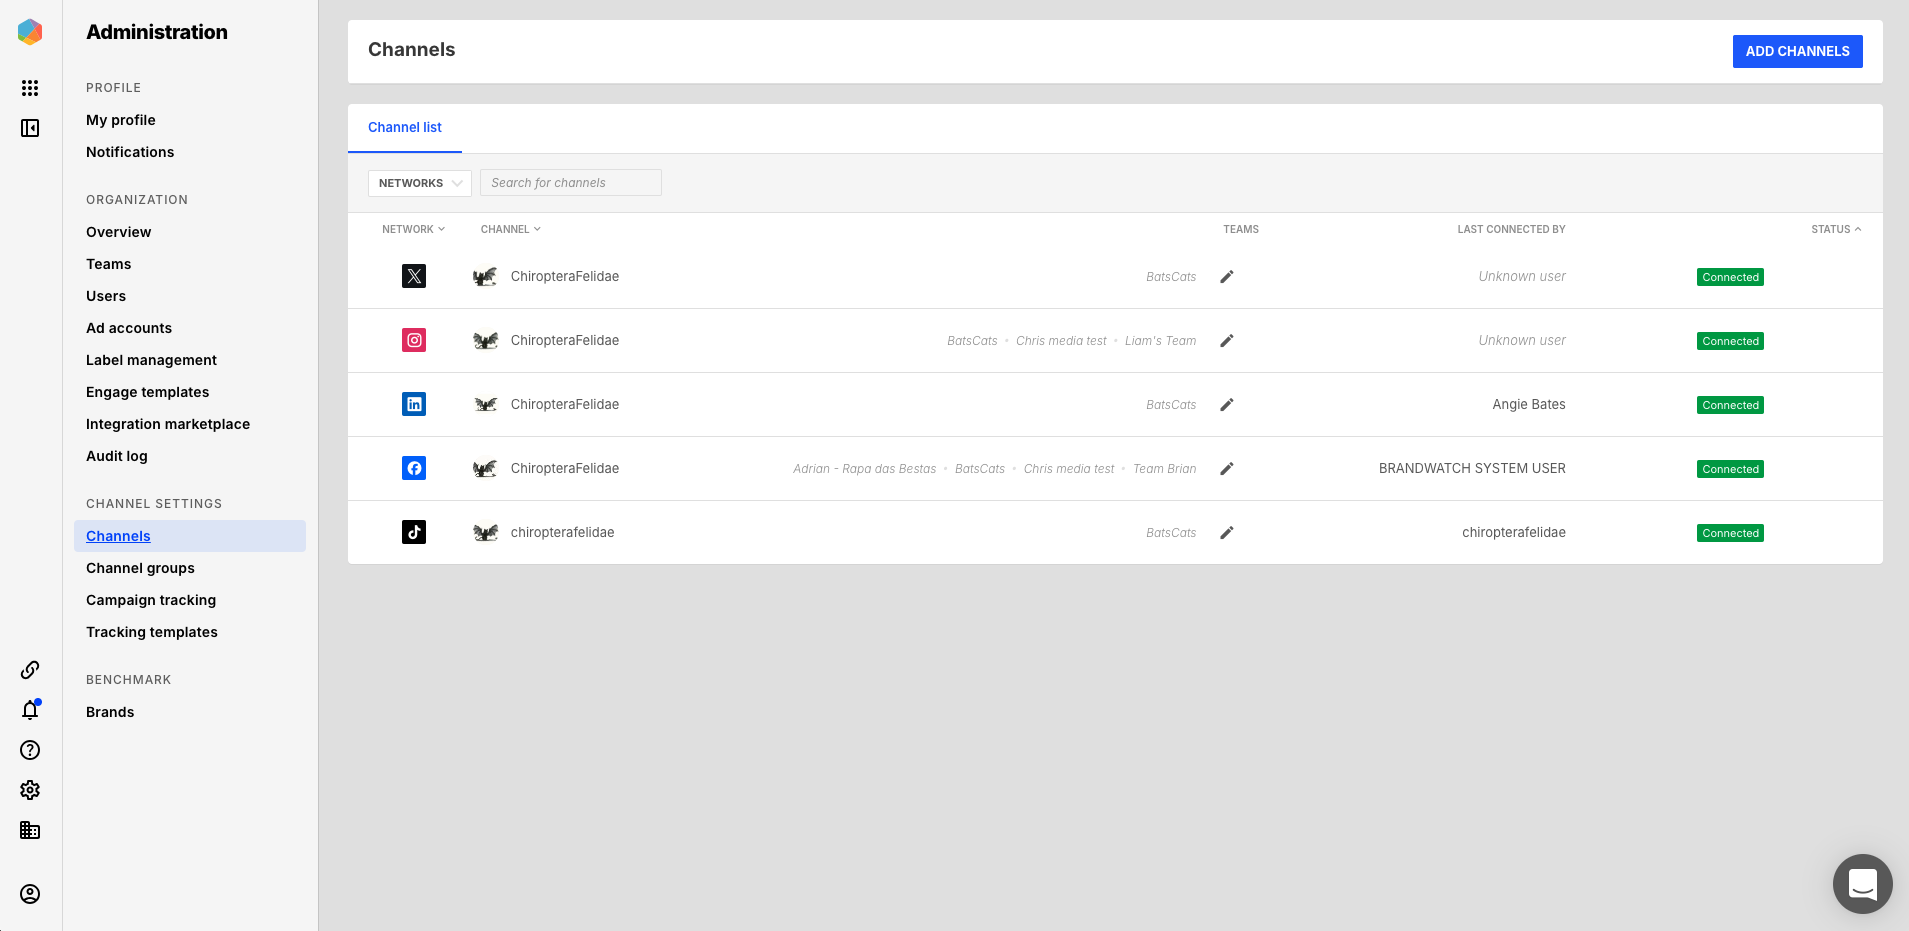Screen dimensions: 1909x931
Task: Click the Instagram network icon
Action: (414, 340)
